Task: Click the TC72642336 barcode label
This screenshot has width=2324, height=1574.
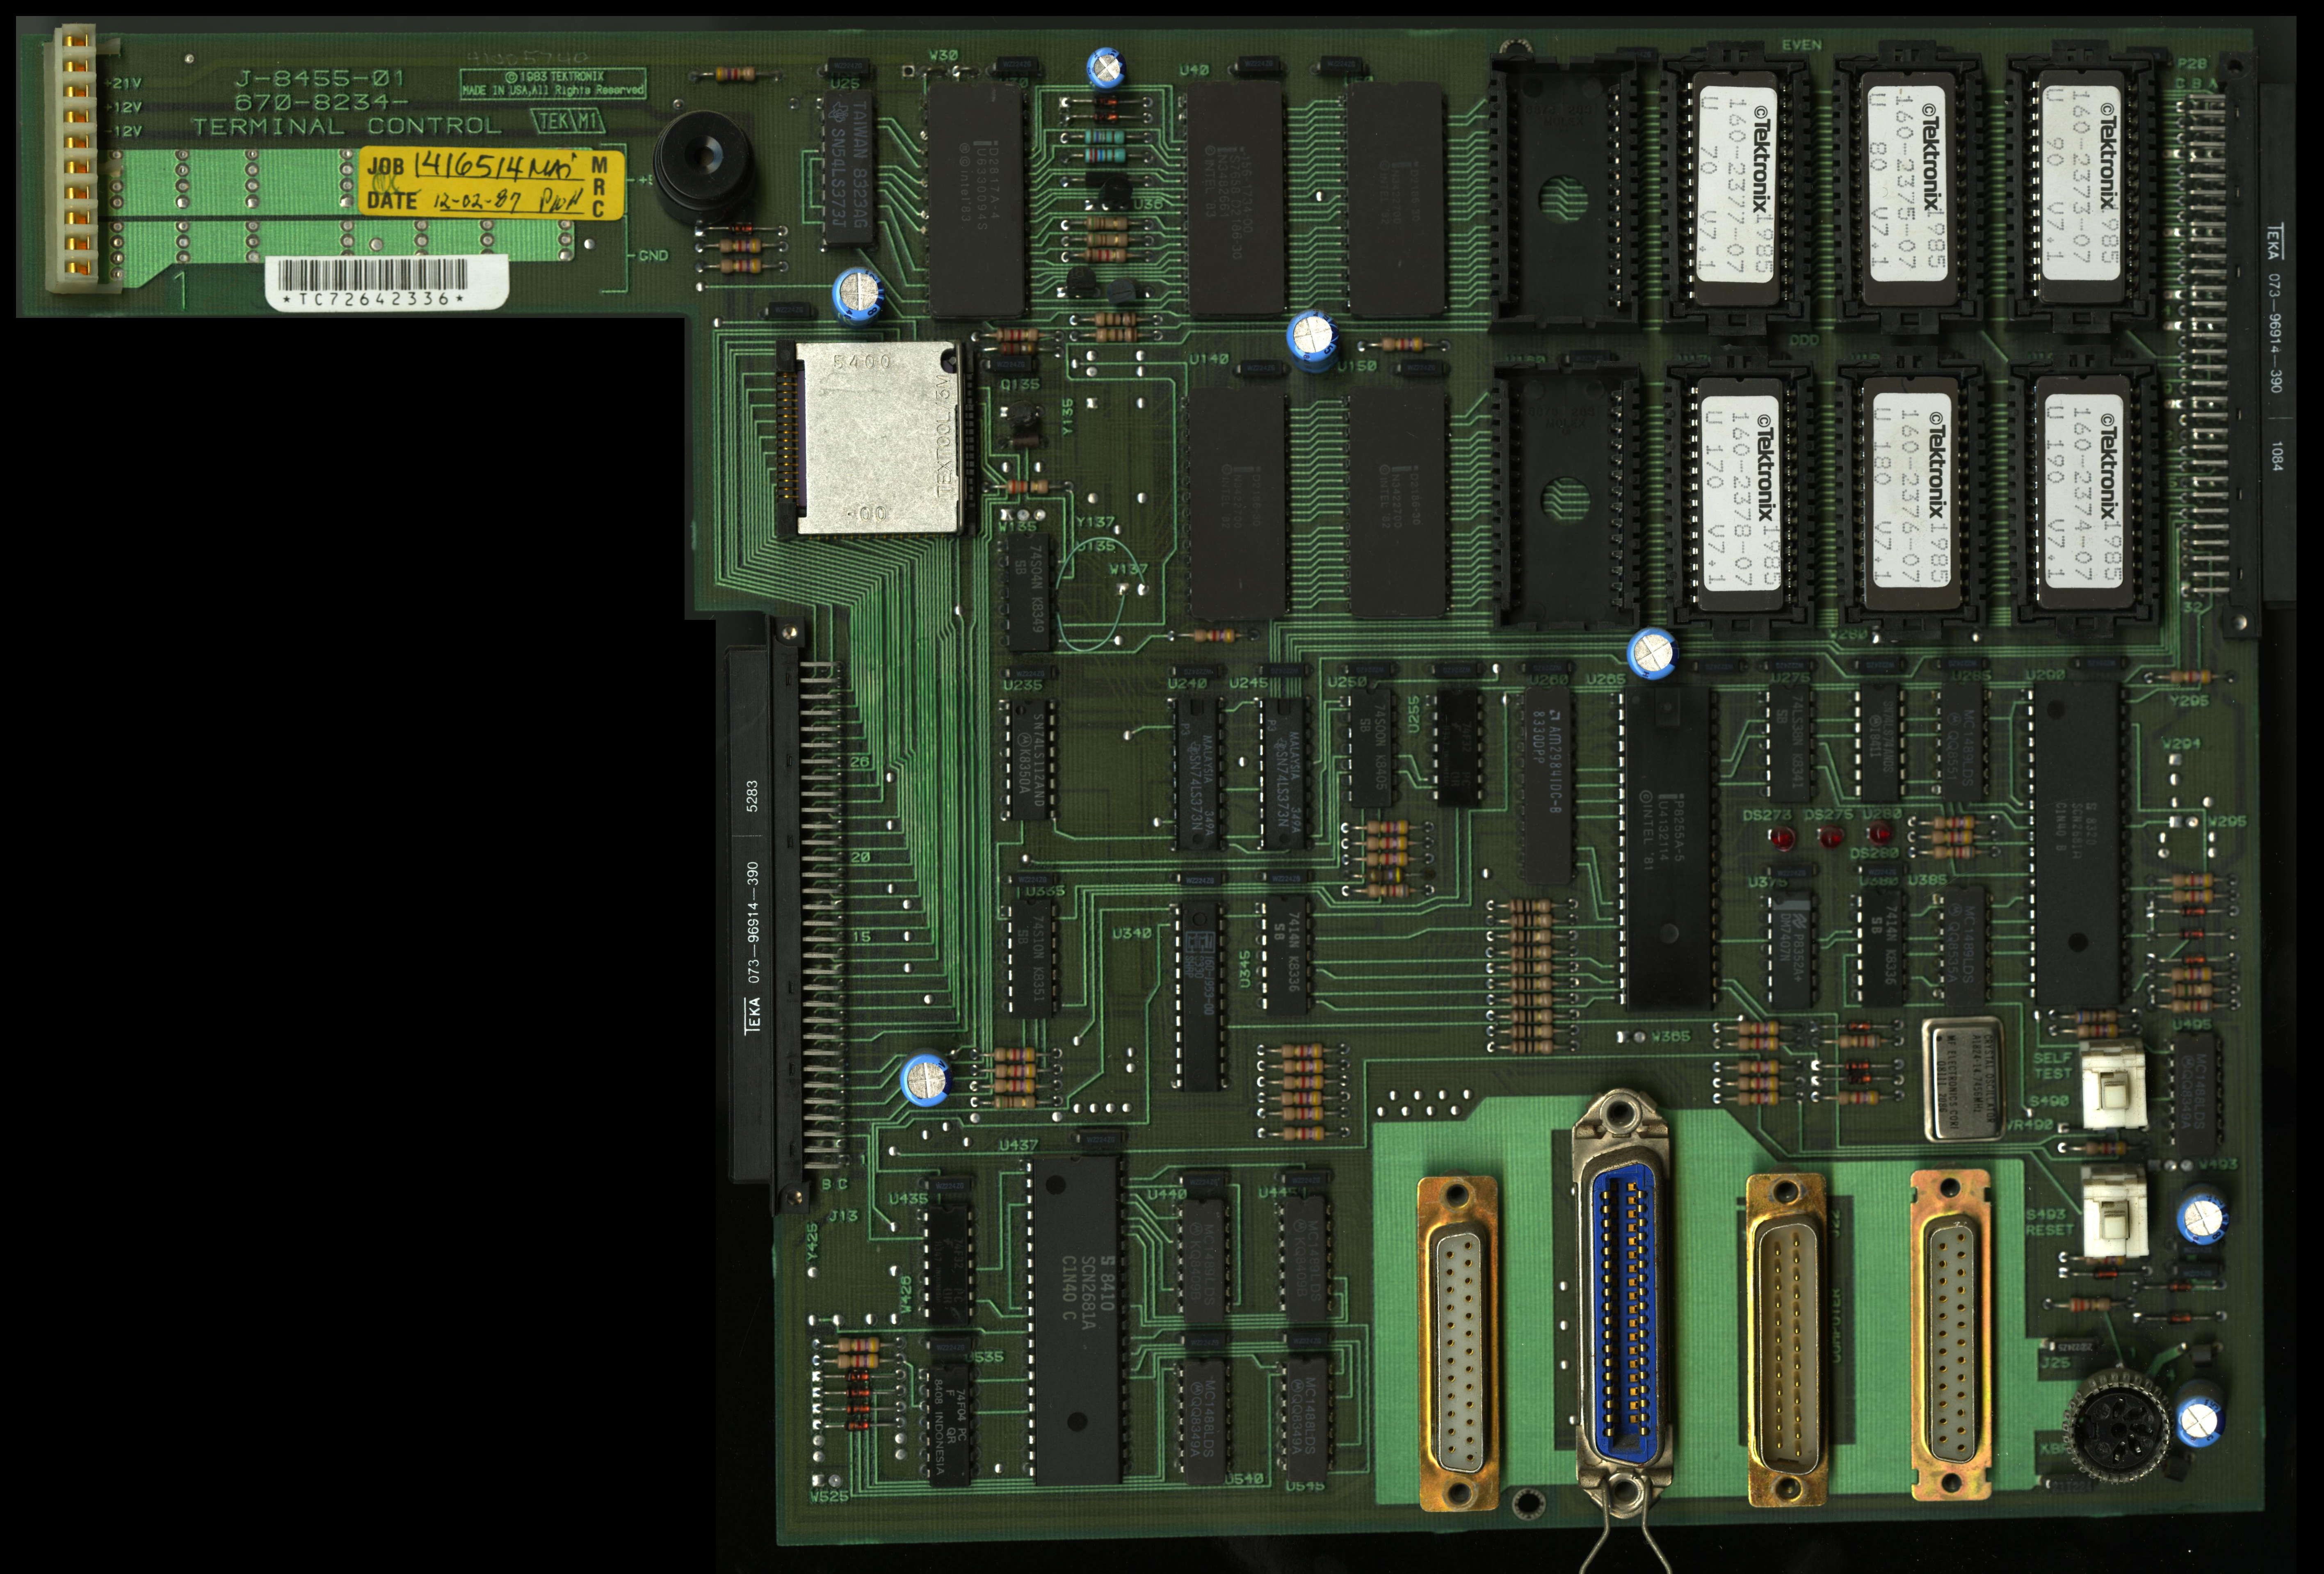Action: coord(387,284)
